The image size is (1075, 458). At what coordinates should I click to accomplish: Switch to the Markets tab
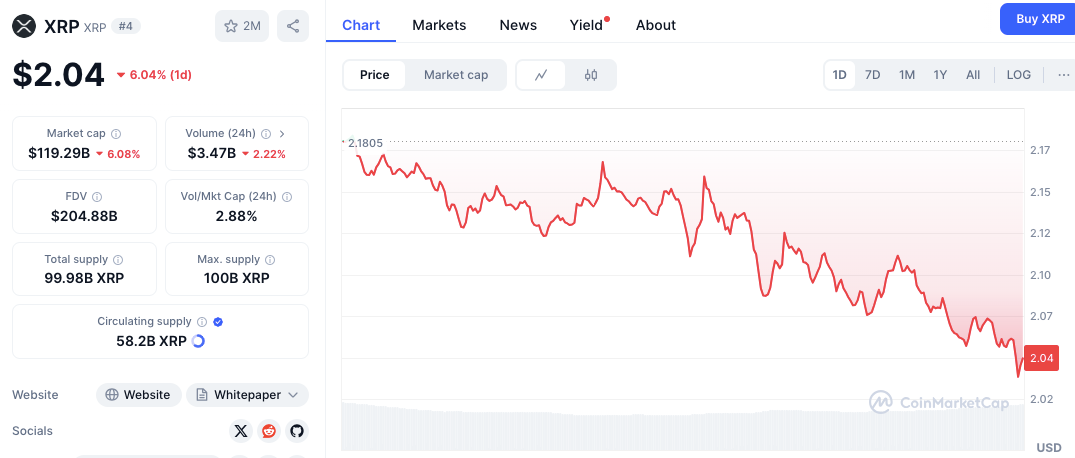pyautogui.click(x=439, y=25)
